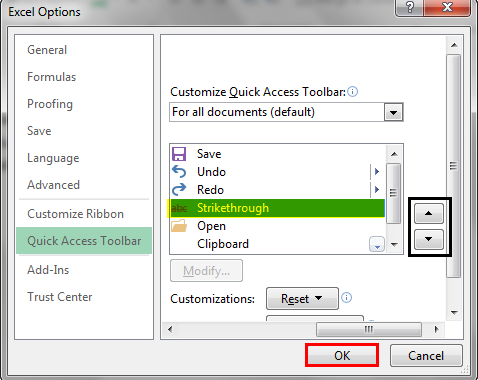Click the horizontal scrollbar thumb

369,330
